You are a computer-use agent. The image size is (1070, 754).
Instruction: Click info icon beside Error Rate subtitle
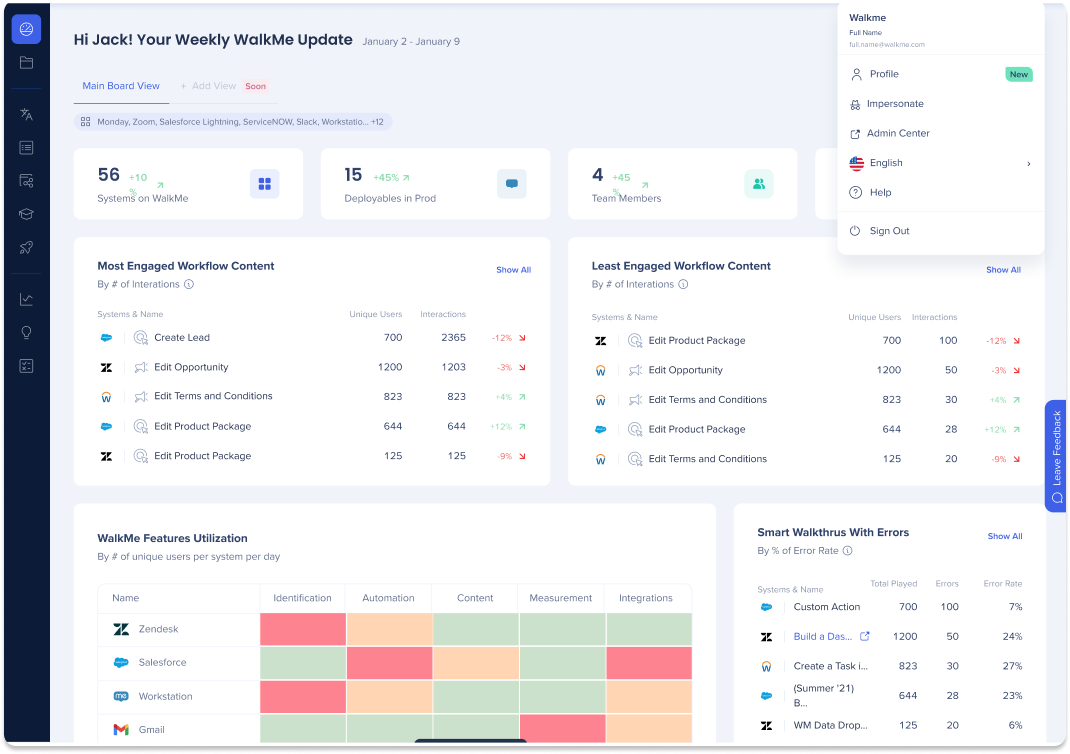click(847, 551)
